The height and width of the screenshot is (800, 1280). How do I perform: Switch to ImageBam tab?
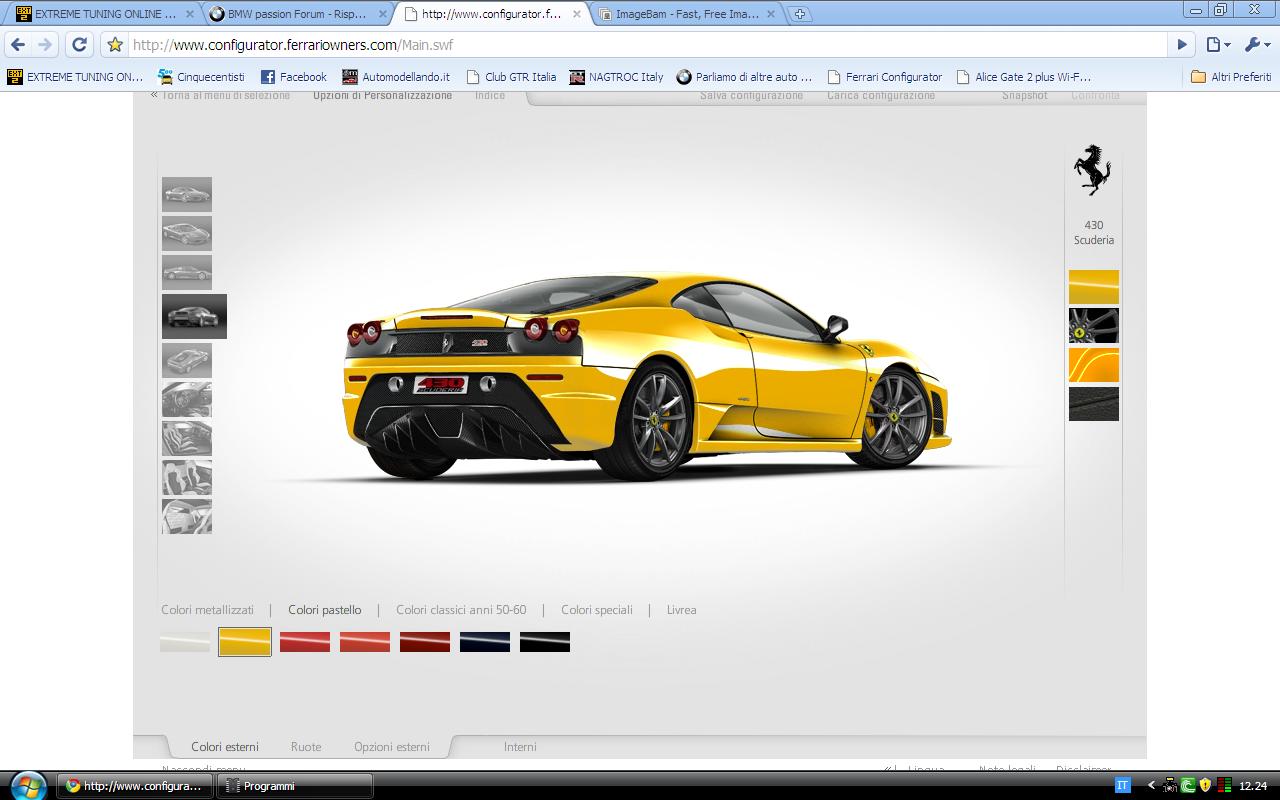click(686, 14)
